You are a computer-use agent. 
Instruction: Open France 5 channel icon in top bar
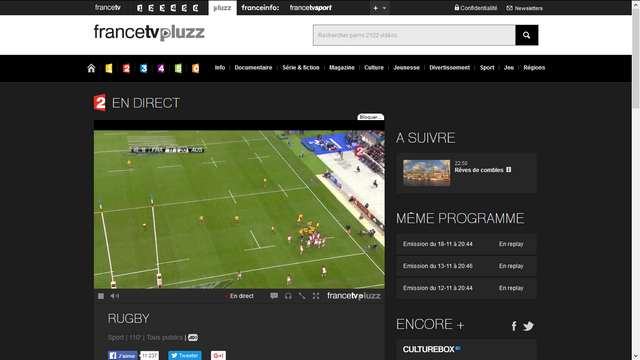184,8
